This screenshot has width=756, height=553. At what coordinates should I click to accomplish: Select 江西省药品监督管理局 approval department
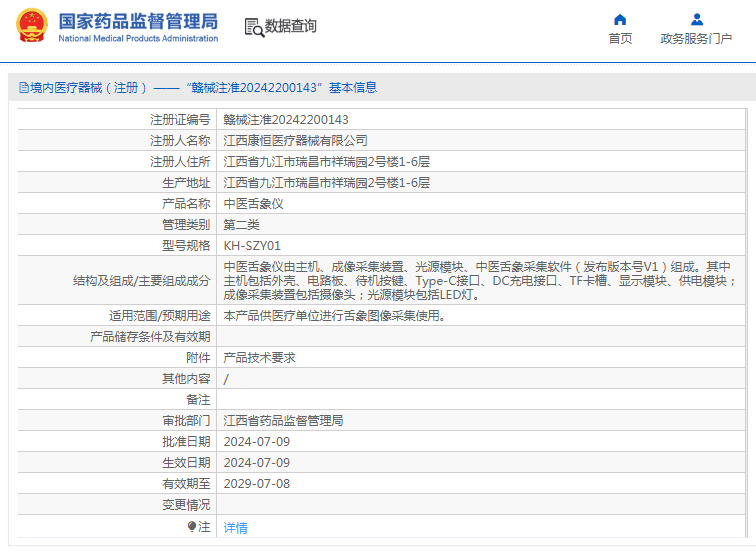click(x=284, y=421)
